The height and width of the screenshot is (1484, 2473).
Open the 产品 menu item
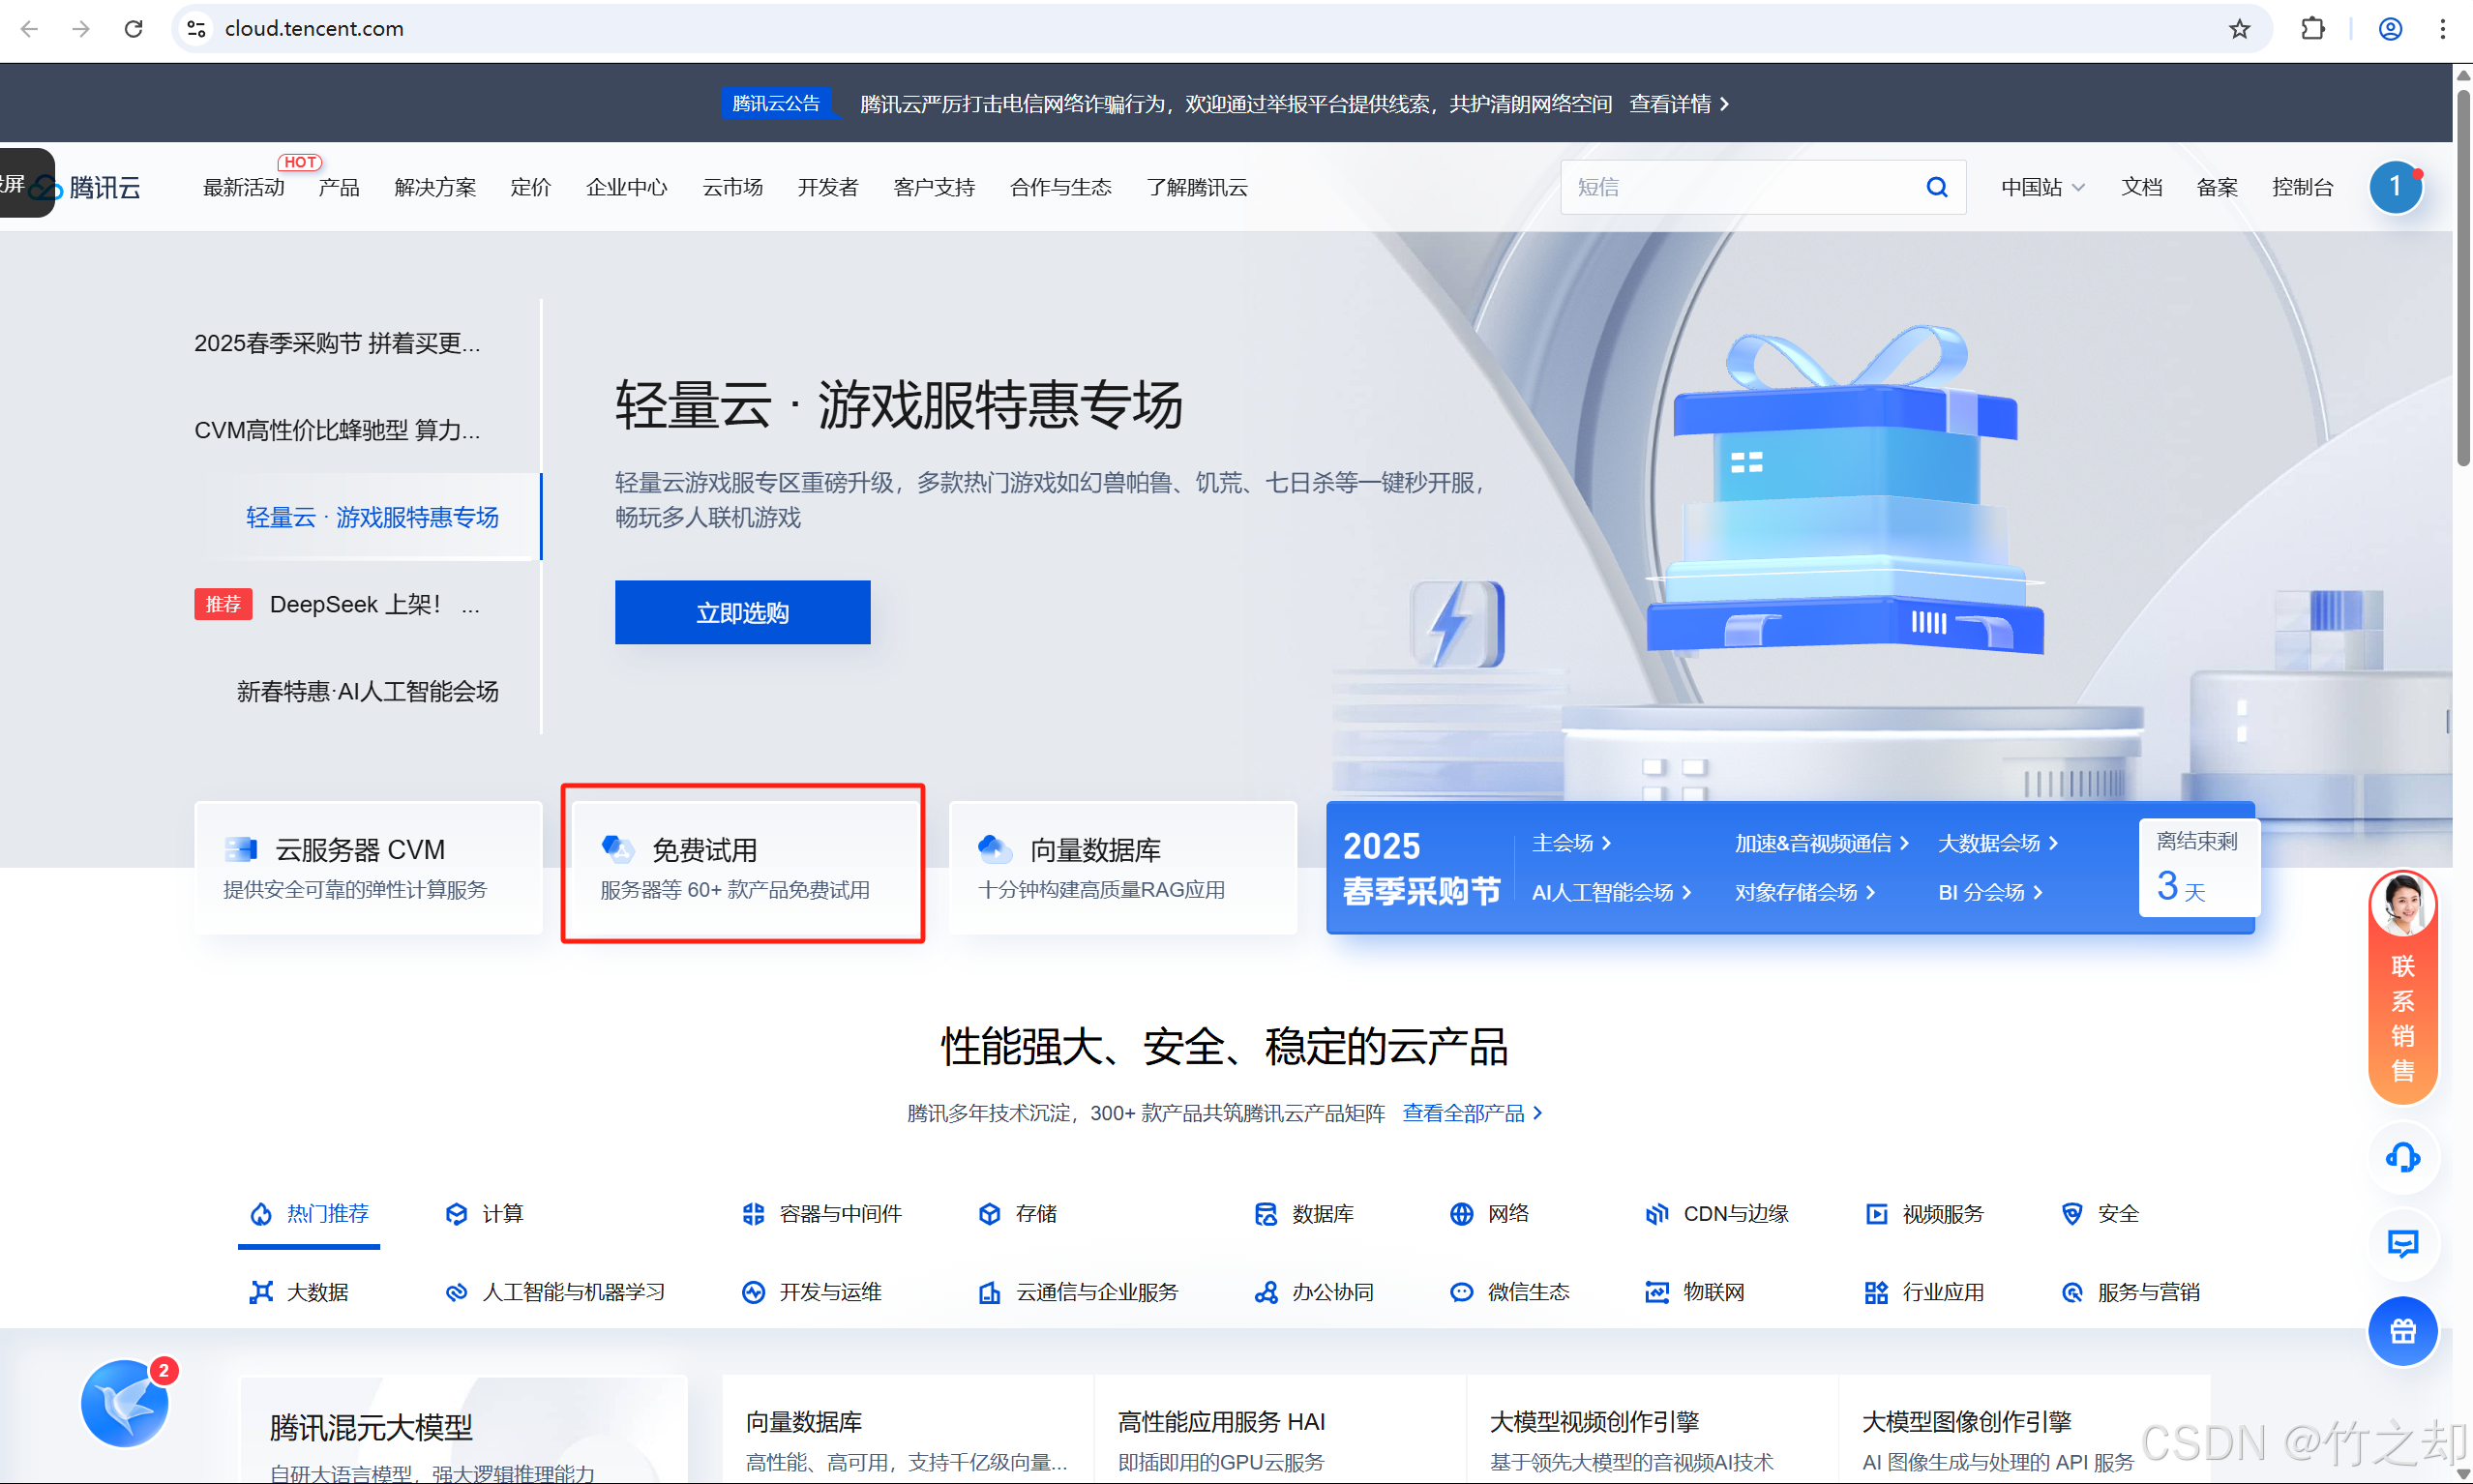click(339, 187)
